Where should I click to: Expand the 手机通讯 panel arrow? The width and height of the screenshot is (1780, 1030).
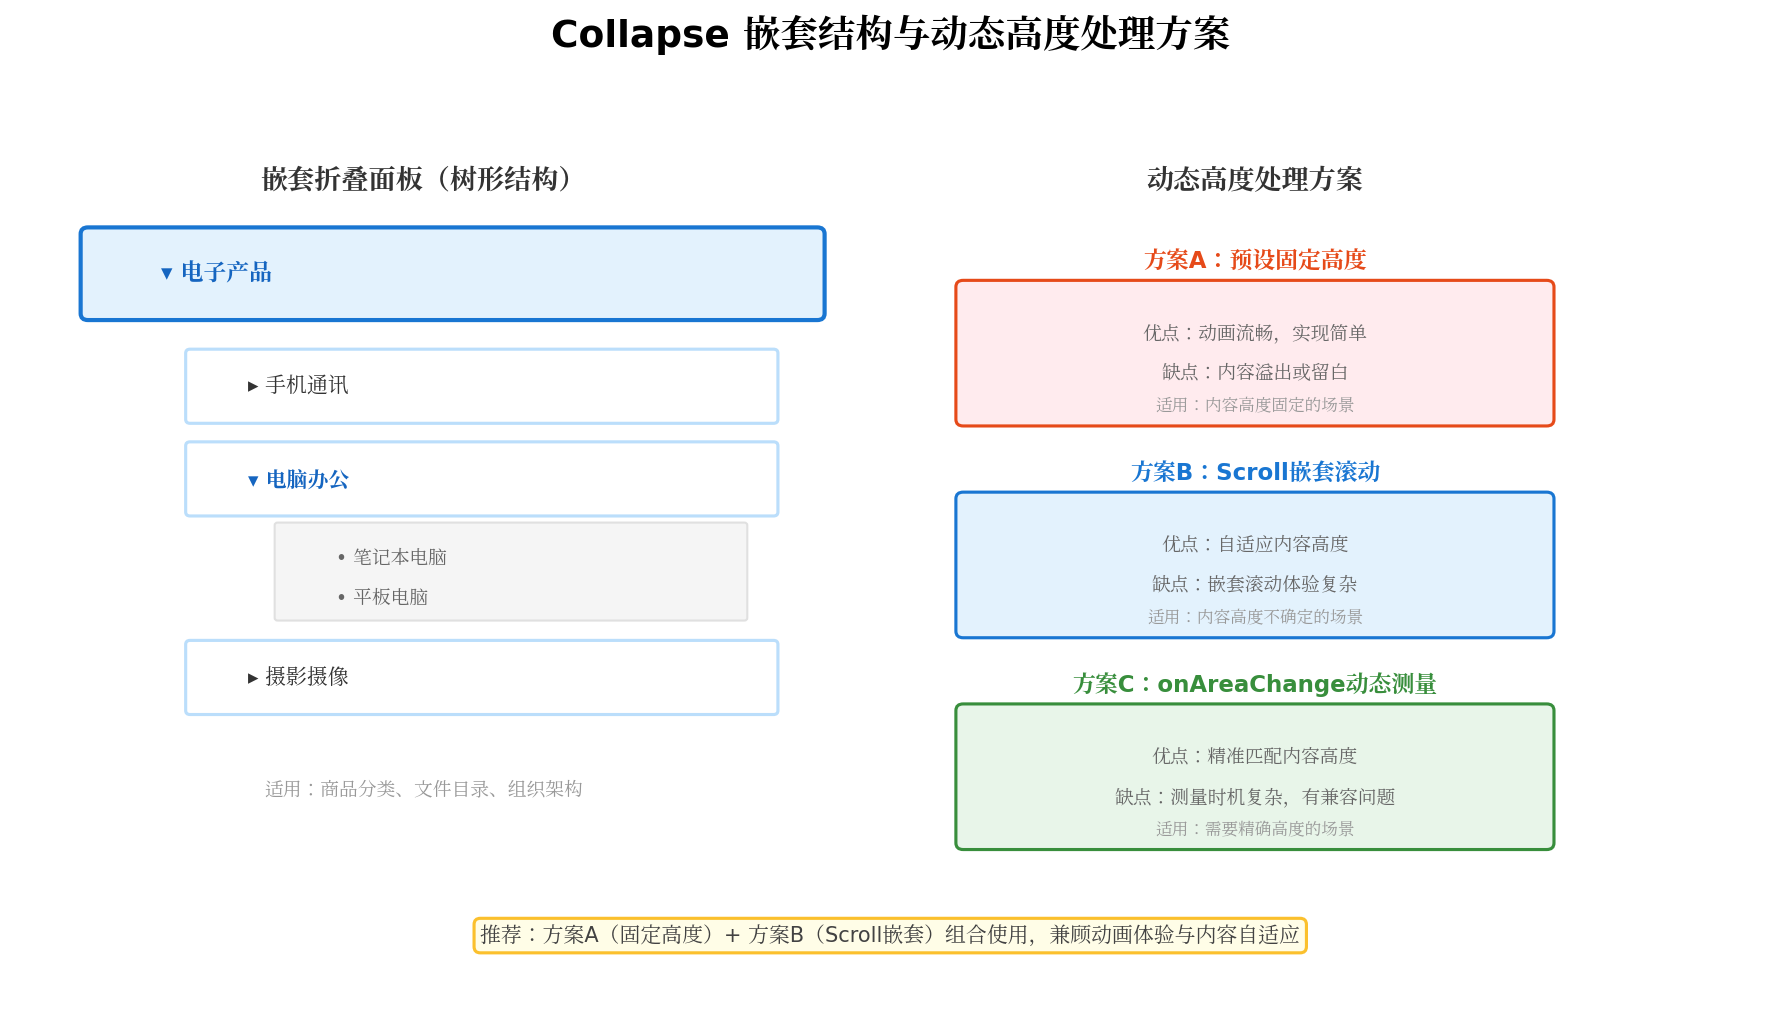click(253, 386)
